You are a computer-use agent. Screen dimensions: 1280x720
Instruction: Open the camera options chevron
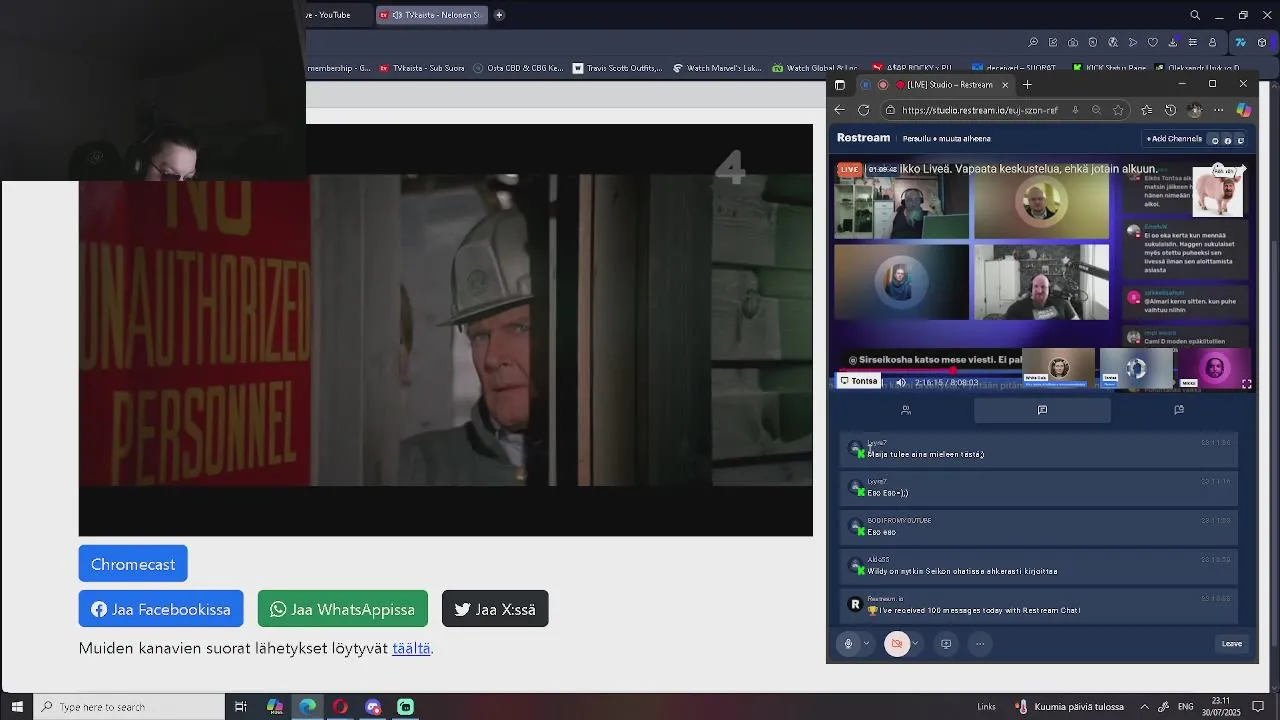pos(915,644)
